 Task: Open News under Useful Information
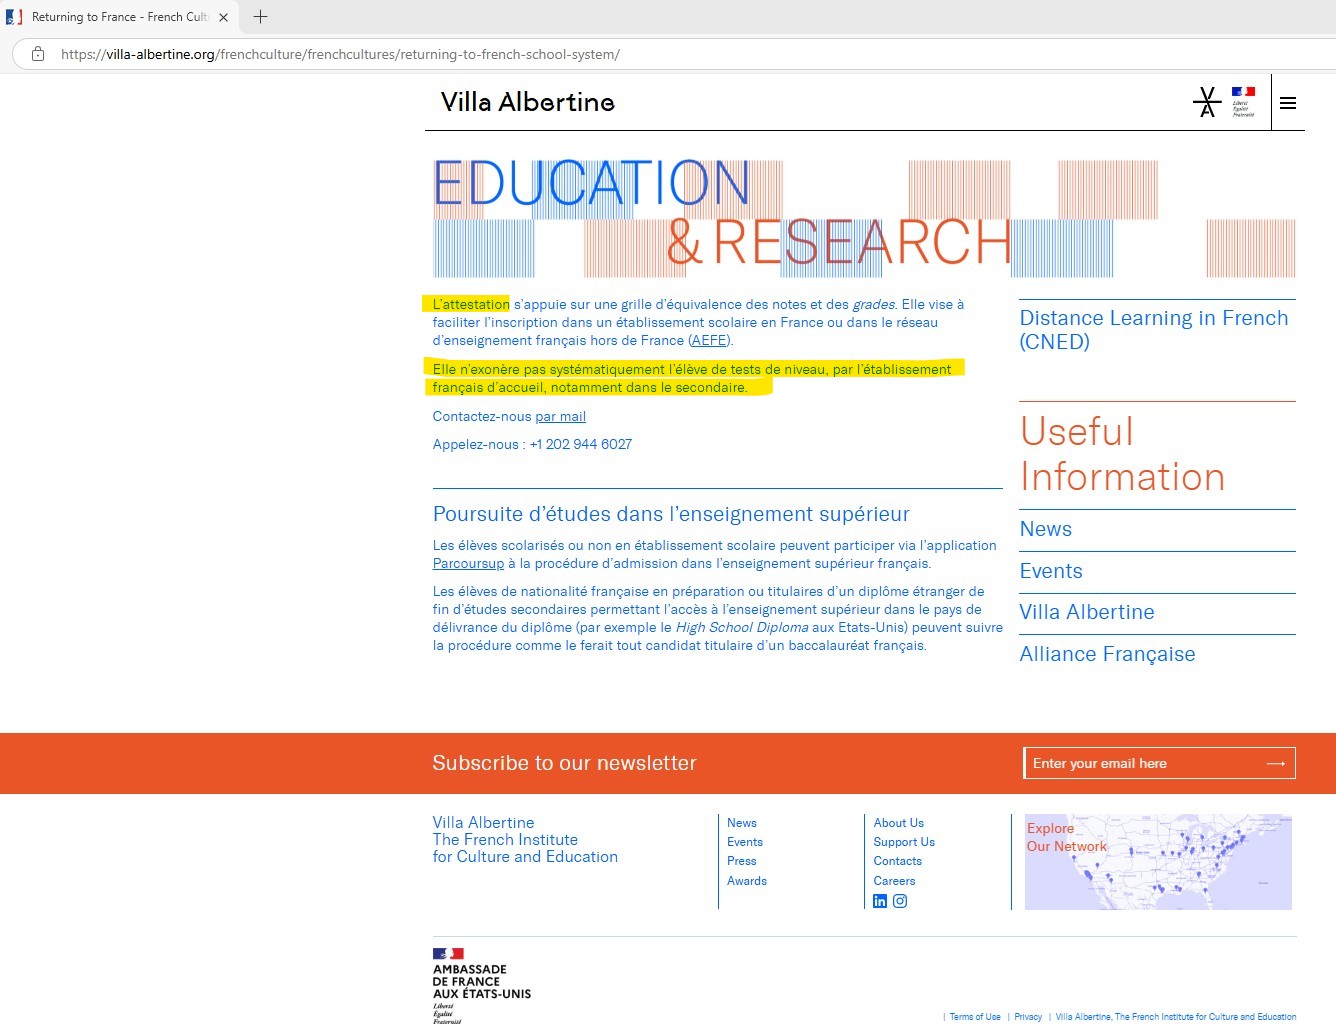pos(1045,529)
